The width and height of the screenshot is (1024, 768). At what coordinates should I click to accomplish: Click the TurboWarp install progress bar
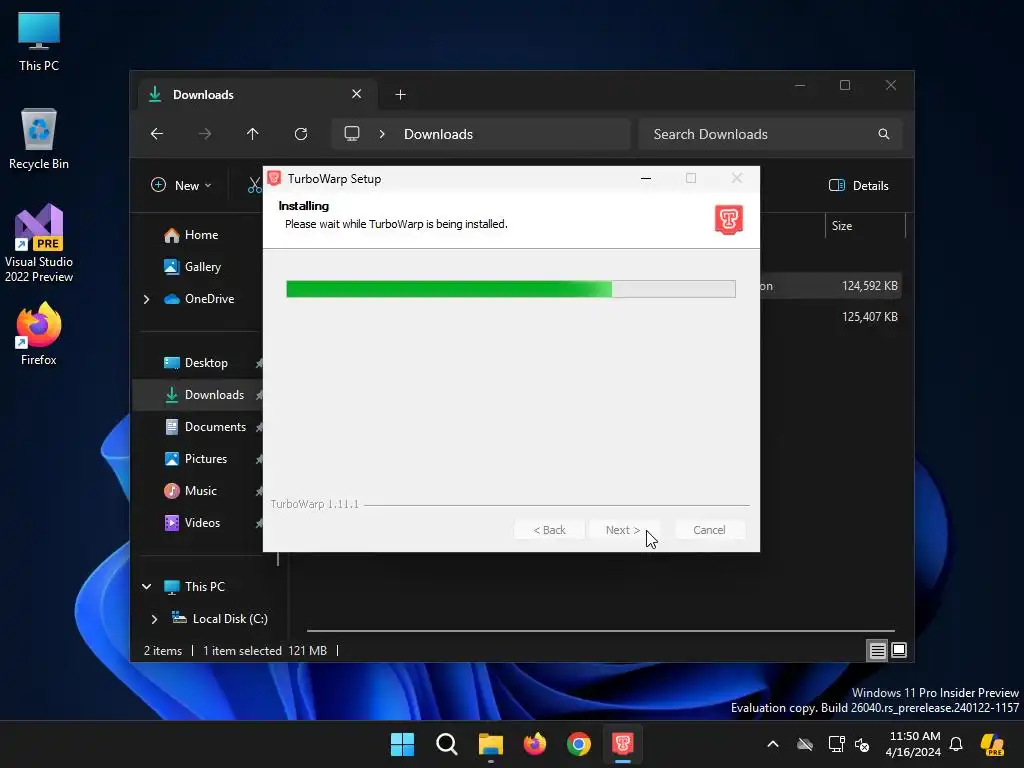click(511, 289)
